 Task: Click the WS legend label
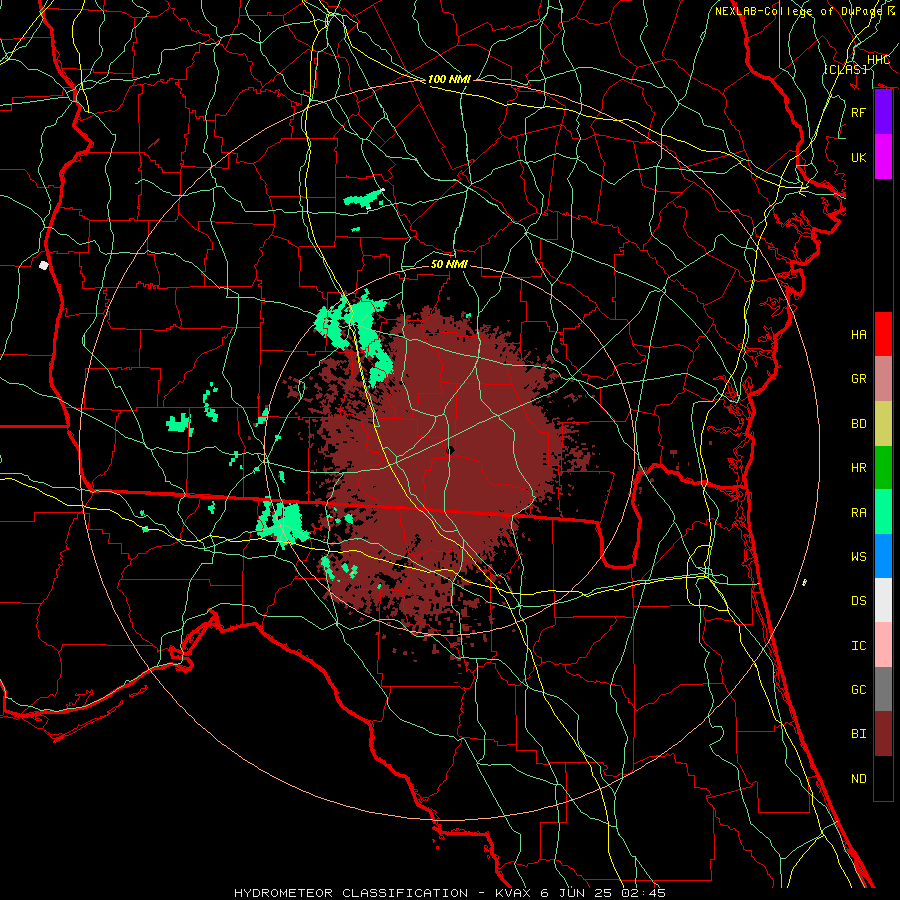pyautogui.click(x=859, y=556)
